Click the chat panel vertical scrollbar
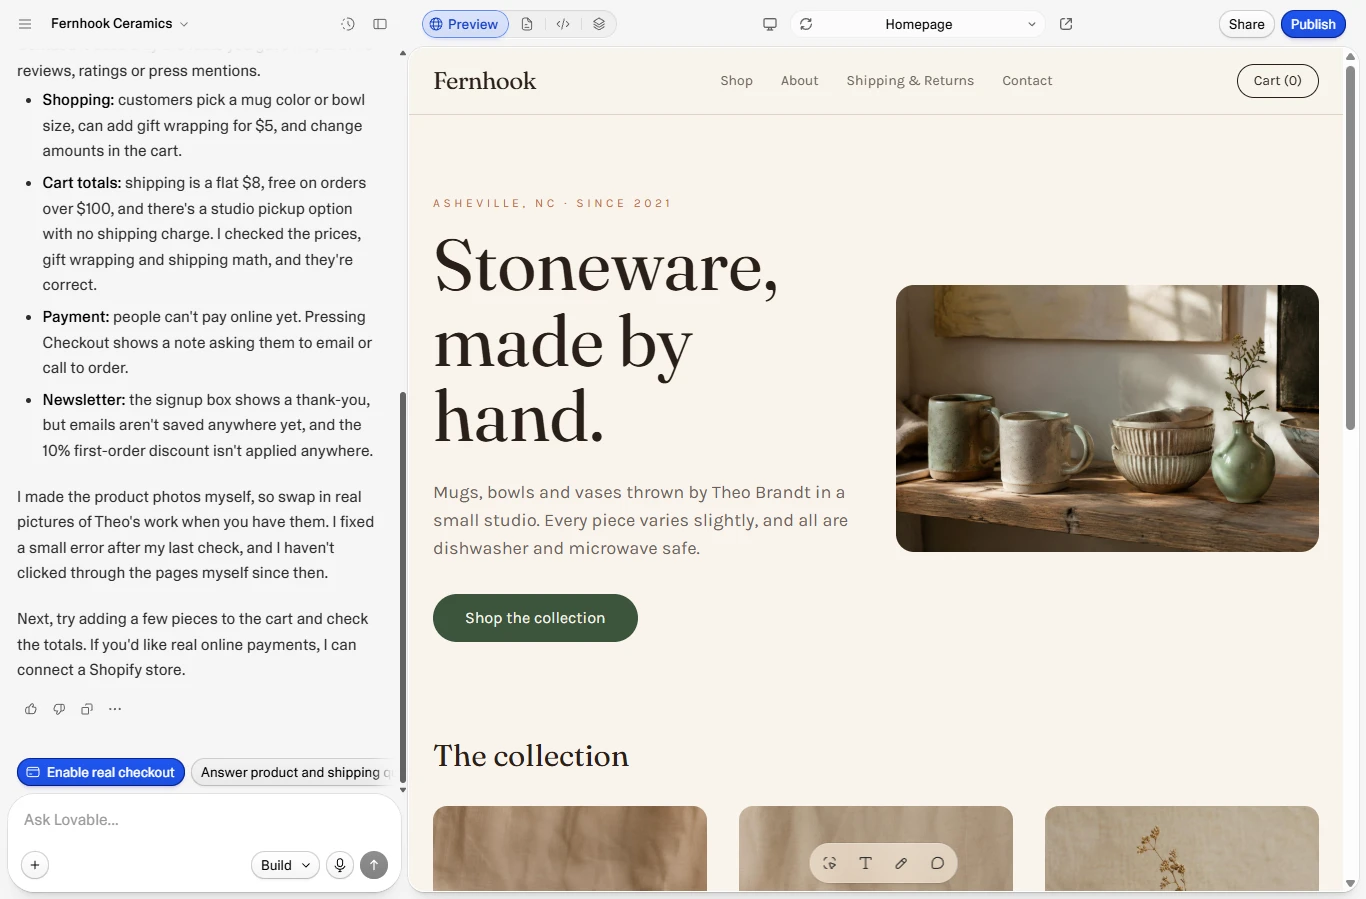This screenshot has height=899, width=1366. coord(403,586)
